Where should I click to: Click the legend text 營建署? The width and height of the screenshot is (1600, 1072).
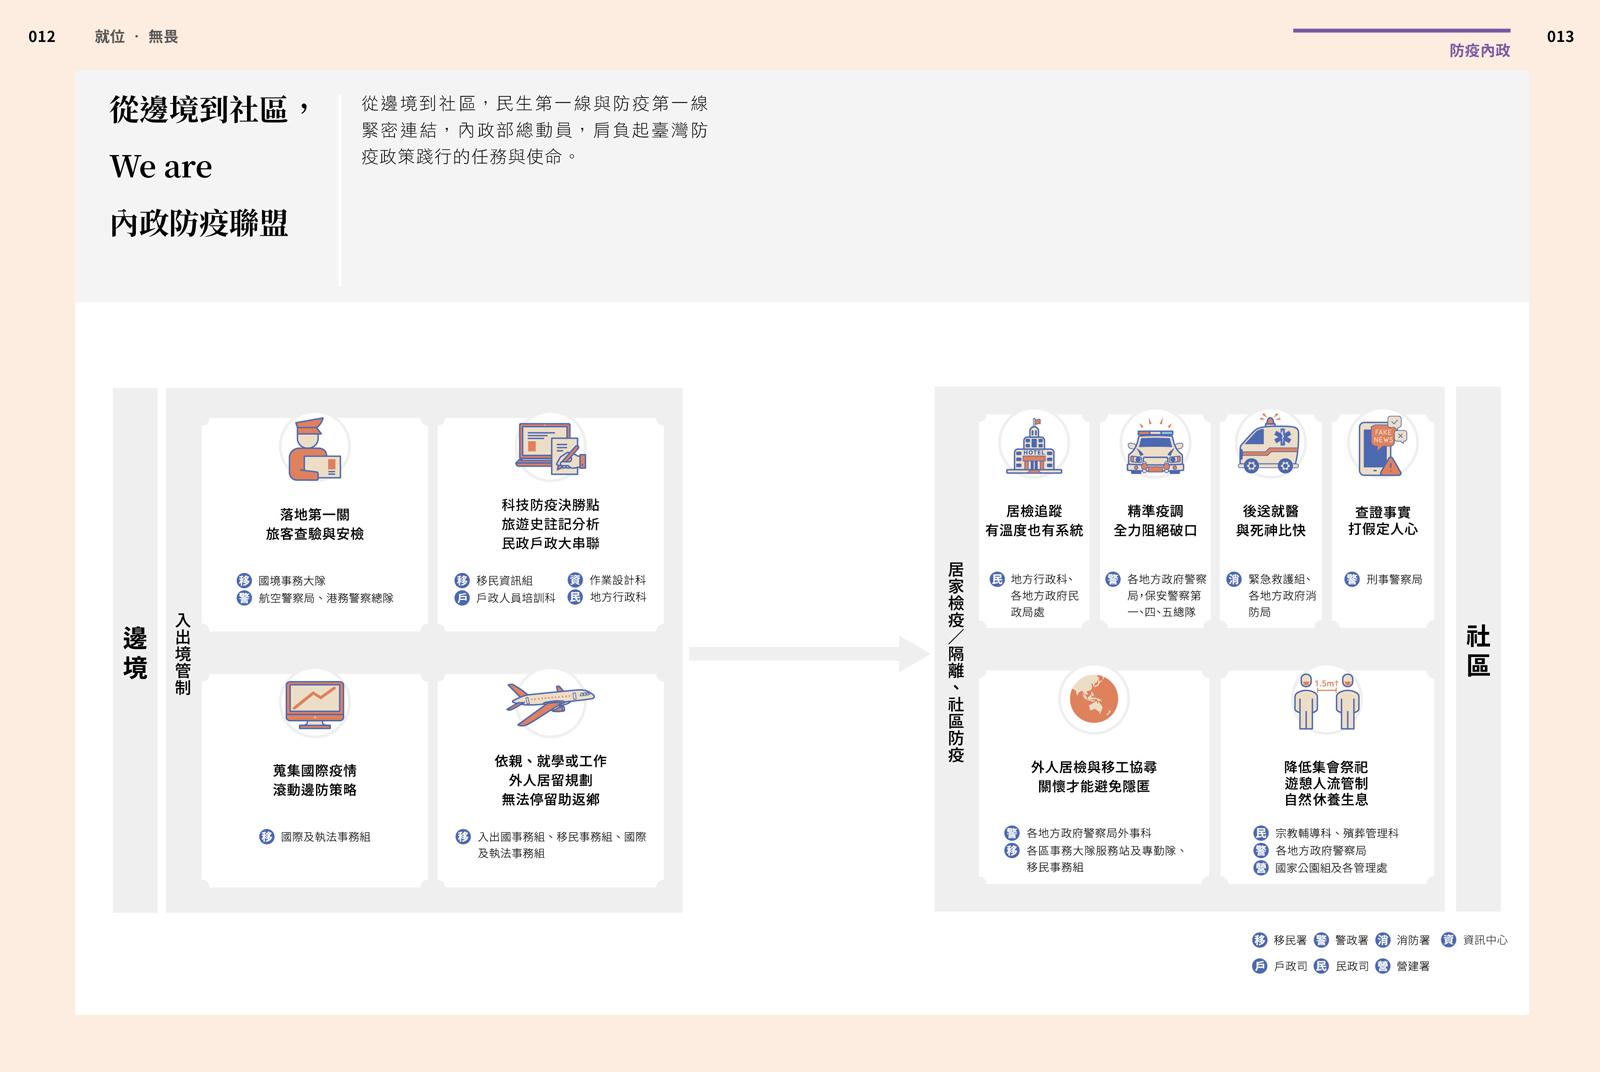(x=1413, y=966)
